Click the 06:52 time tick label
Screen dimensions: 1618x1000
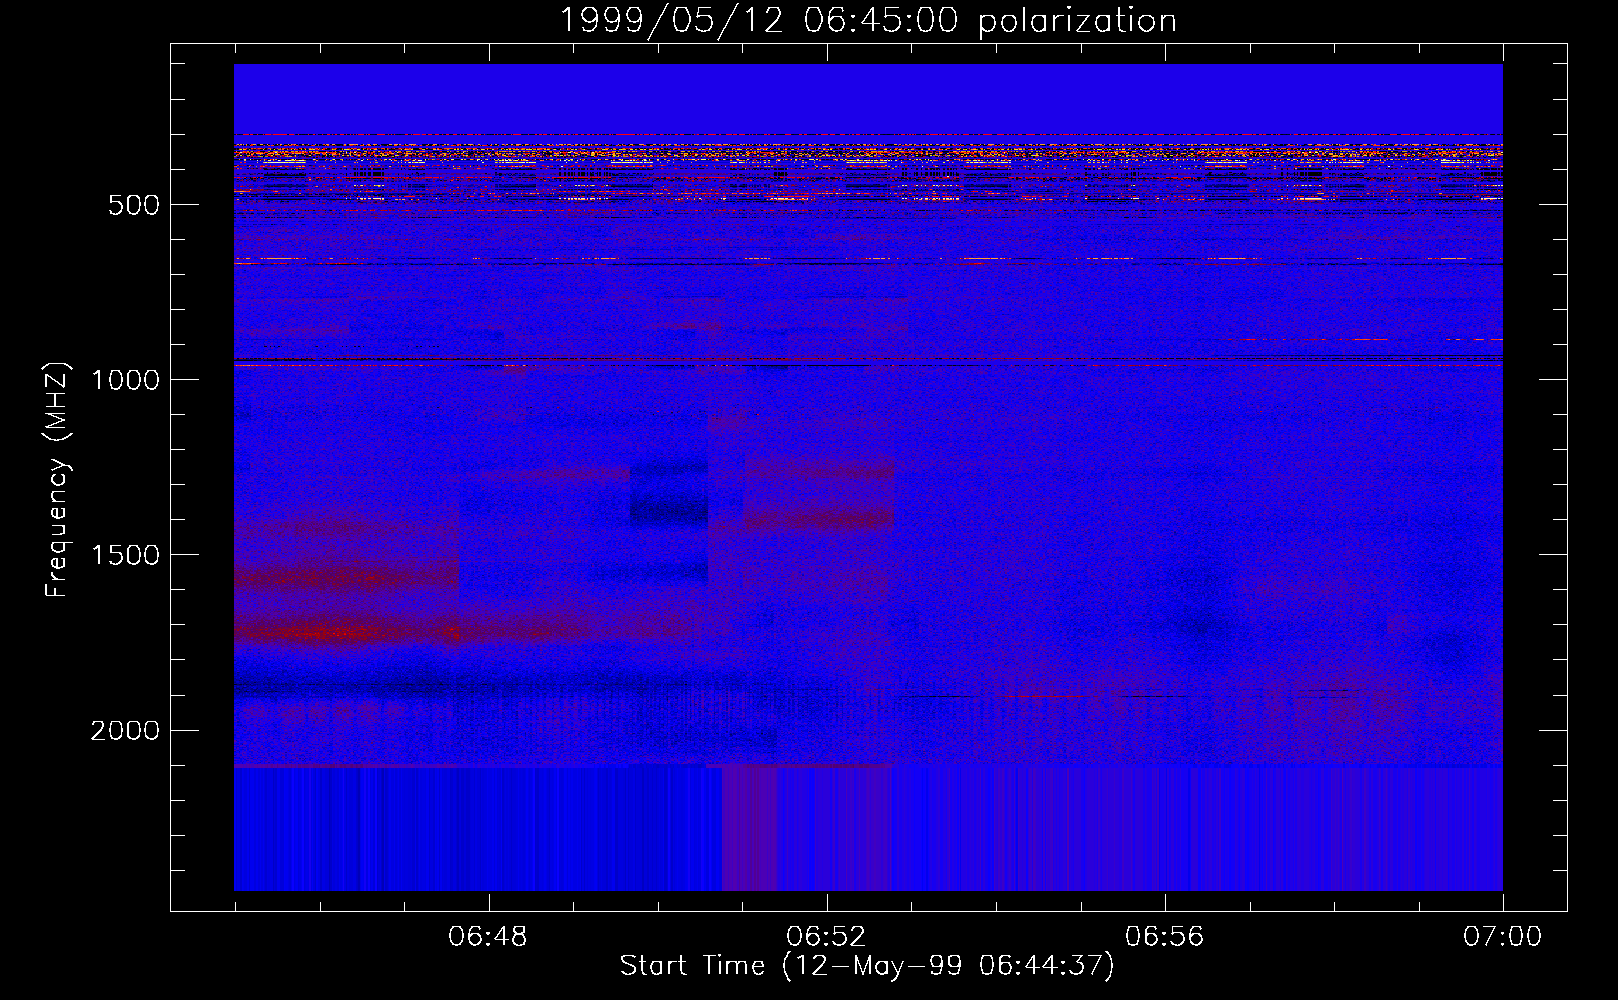point(826,937)
